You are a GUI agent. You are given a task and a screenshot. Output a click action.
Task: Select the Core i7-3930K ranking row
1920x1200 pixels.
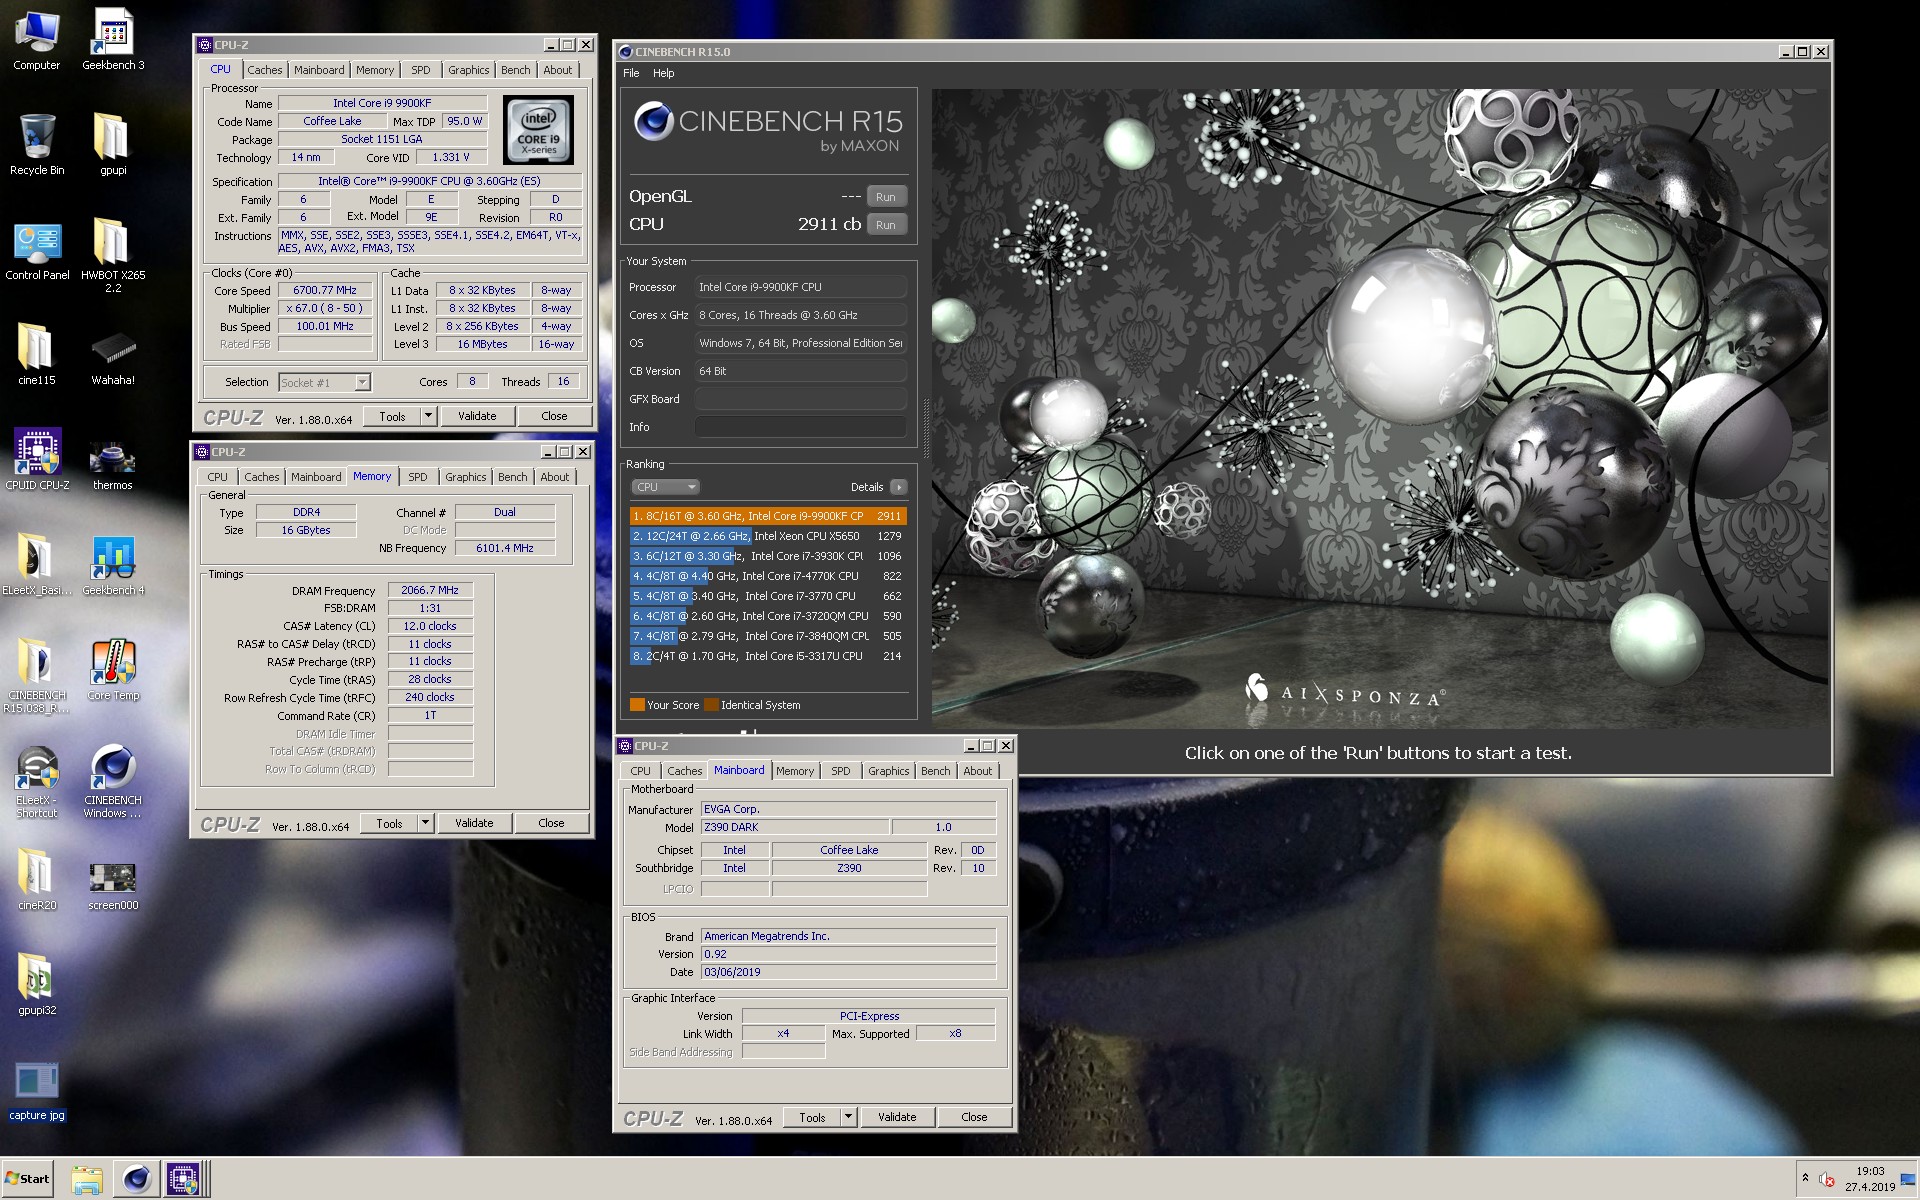[768, 556]
